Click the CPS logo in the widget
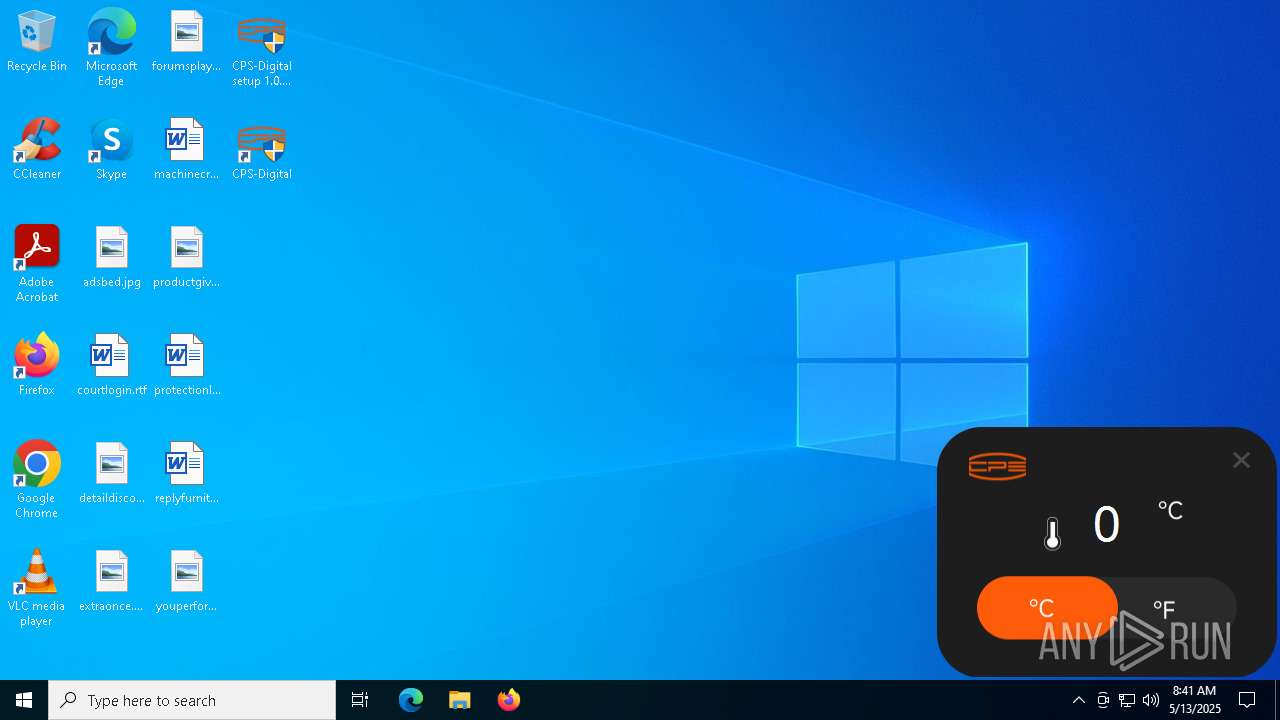This screenshot has height=720, width=1280. (x=997, y=466)
